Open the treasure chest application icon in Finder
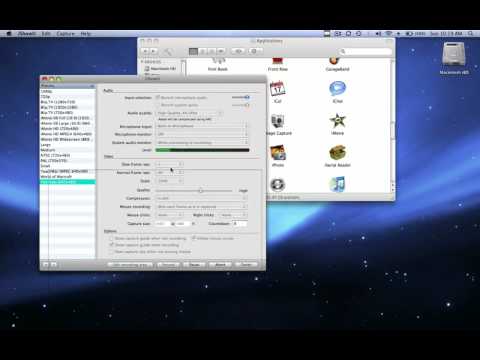 pyautogui.click(x=337, y=153)
